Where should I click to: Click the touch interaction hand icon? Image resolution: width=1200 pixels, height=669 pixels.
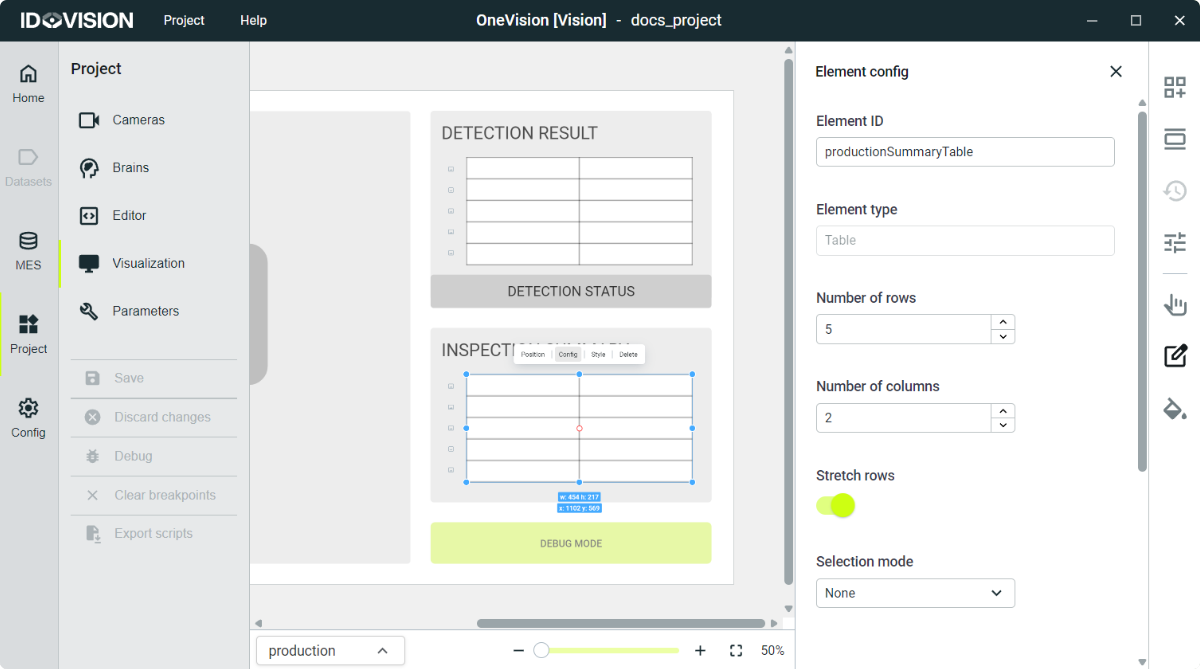click(1174, 305)
